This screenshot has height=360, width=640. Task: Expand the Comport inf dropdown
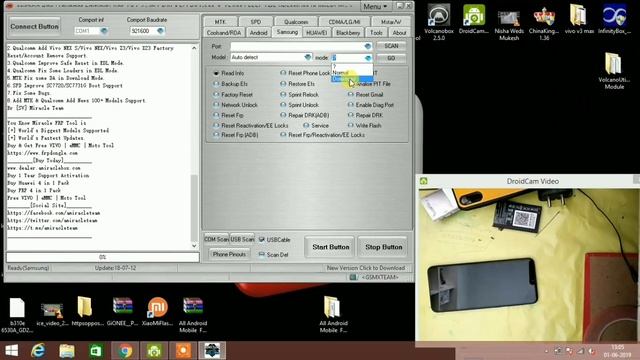coord(104,31)
